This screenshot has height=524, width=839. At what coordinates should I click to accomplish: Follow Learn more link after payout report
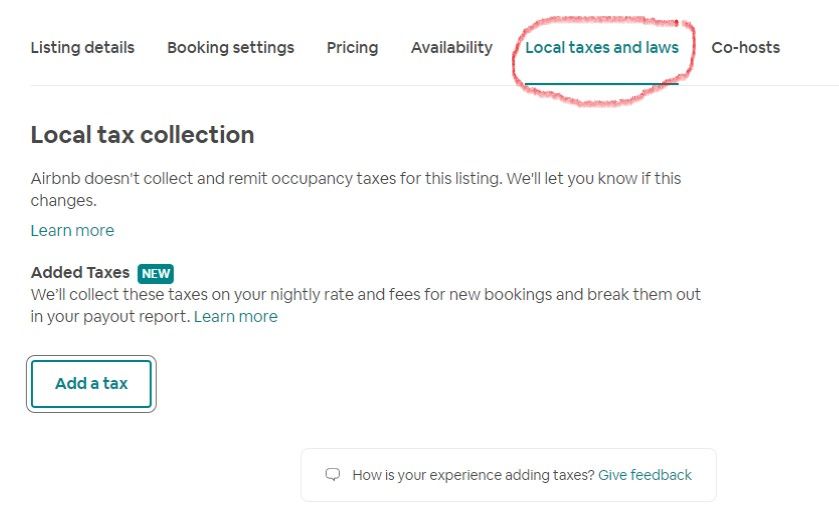click(x=235, y=316)
